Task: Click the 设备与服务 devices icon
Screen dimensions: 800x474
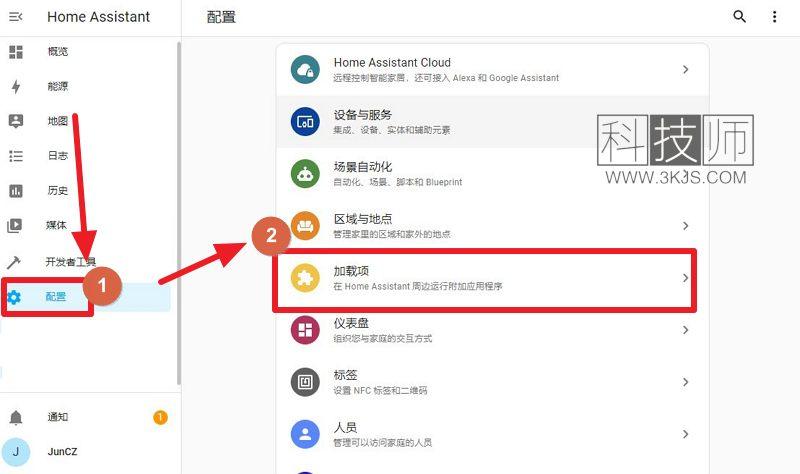Action: tap(305, 122)
